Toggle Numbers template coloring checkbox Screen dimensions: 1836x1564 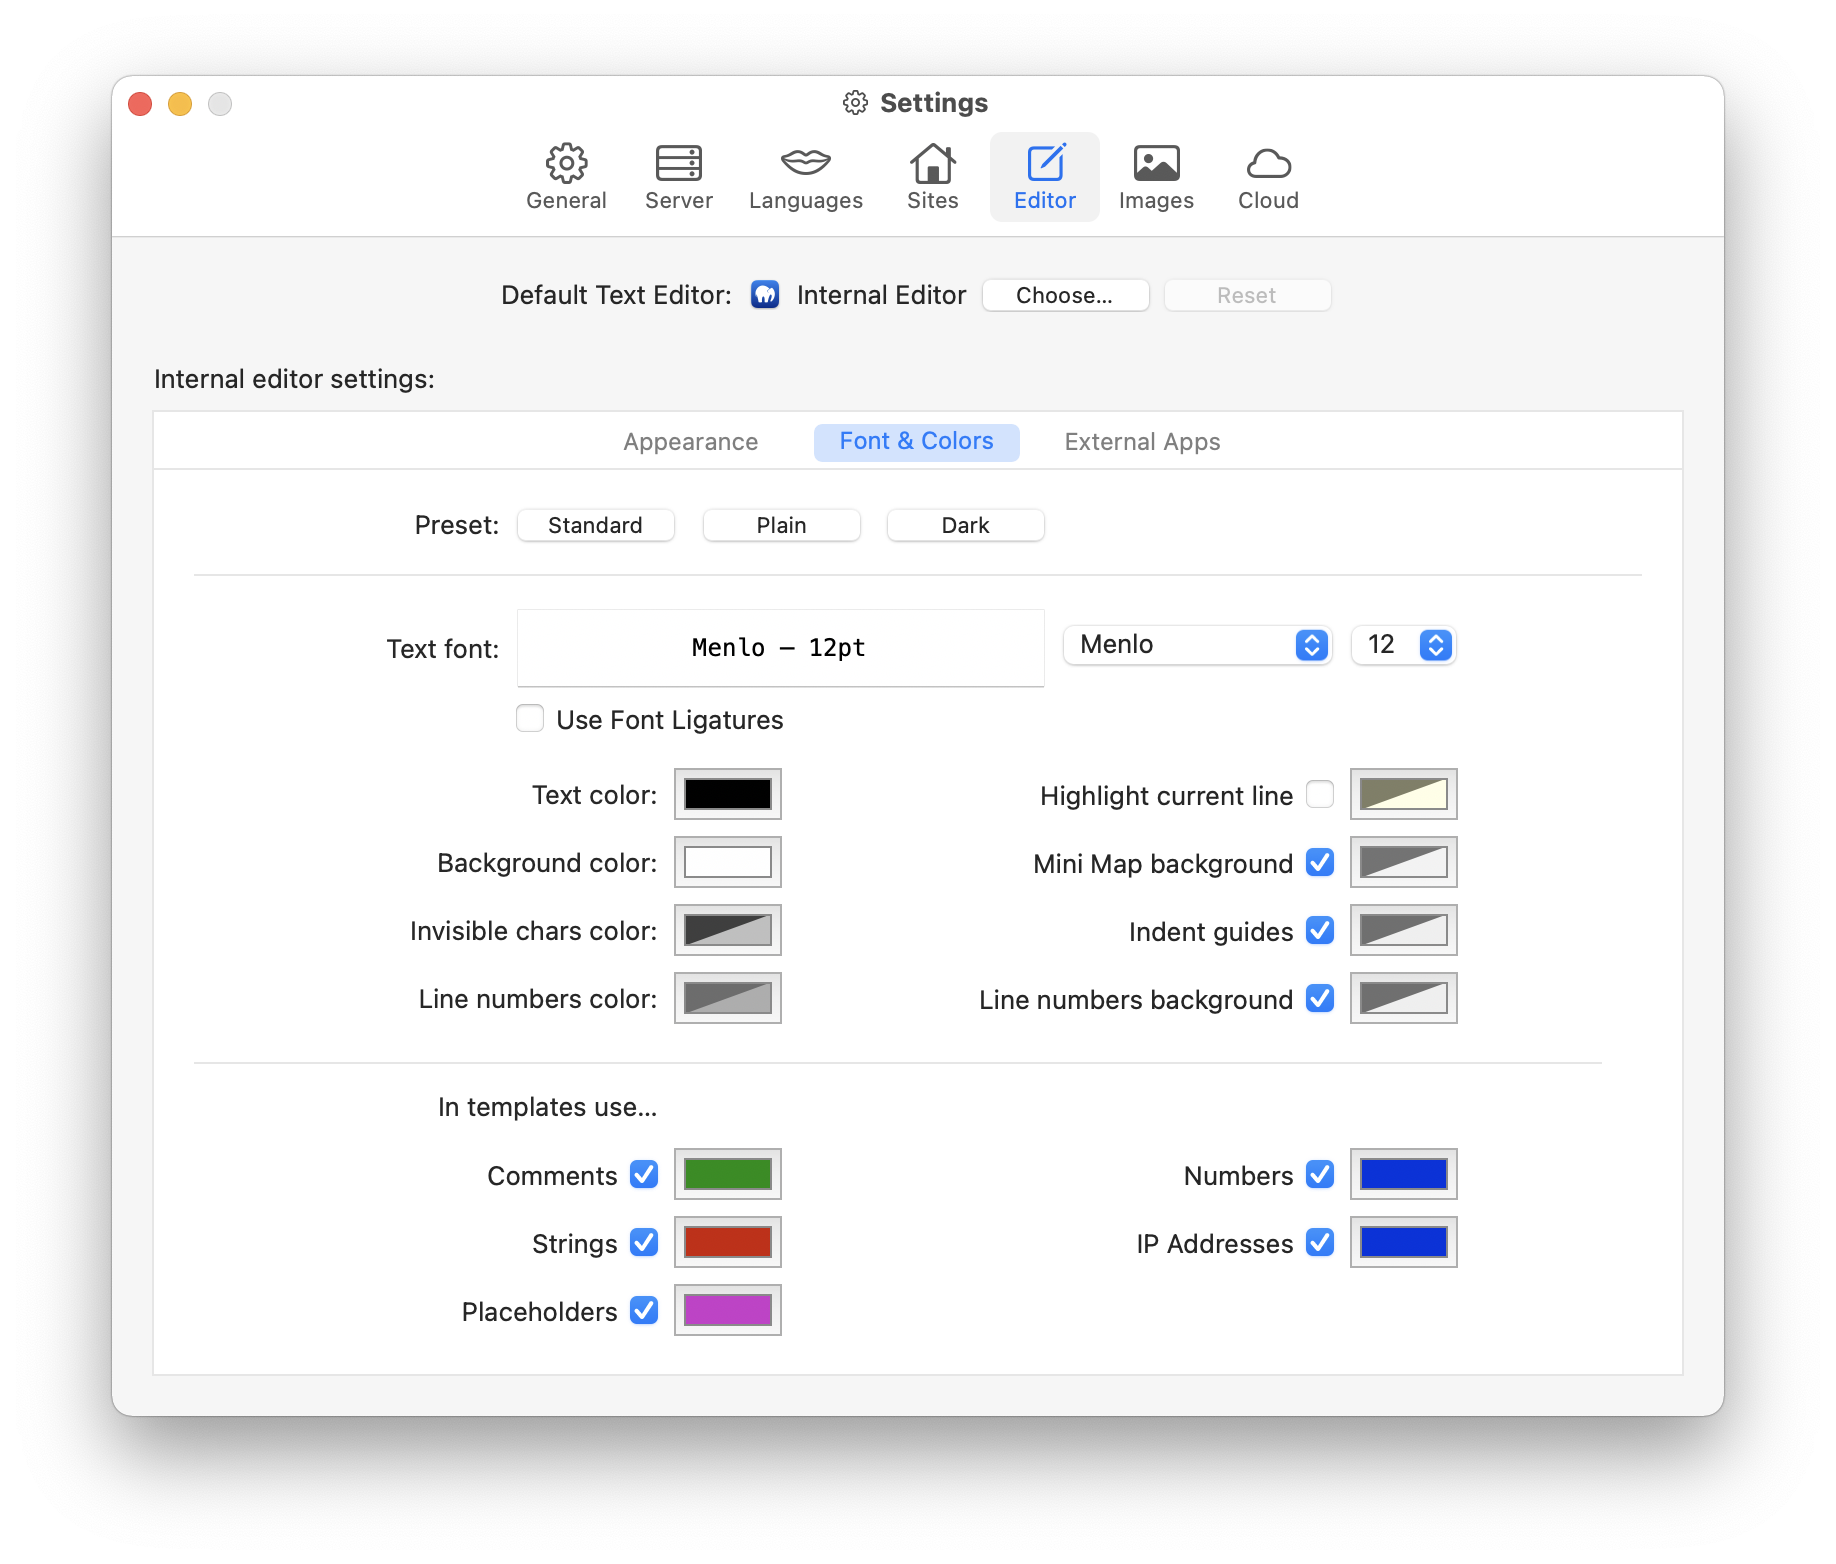[x=1320, y=1174]
